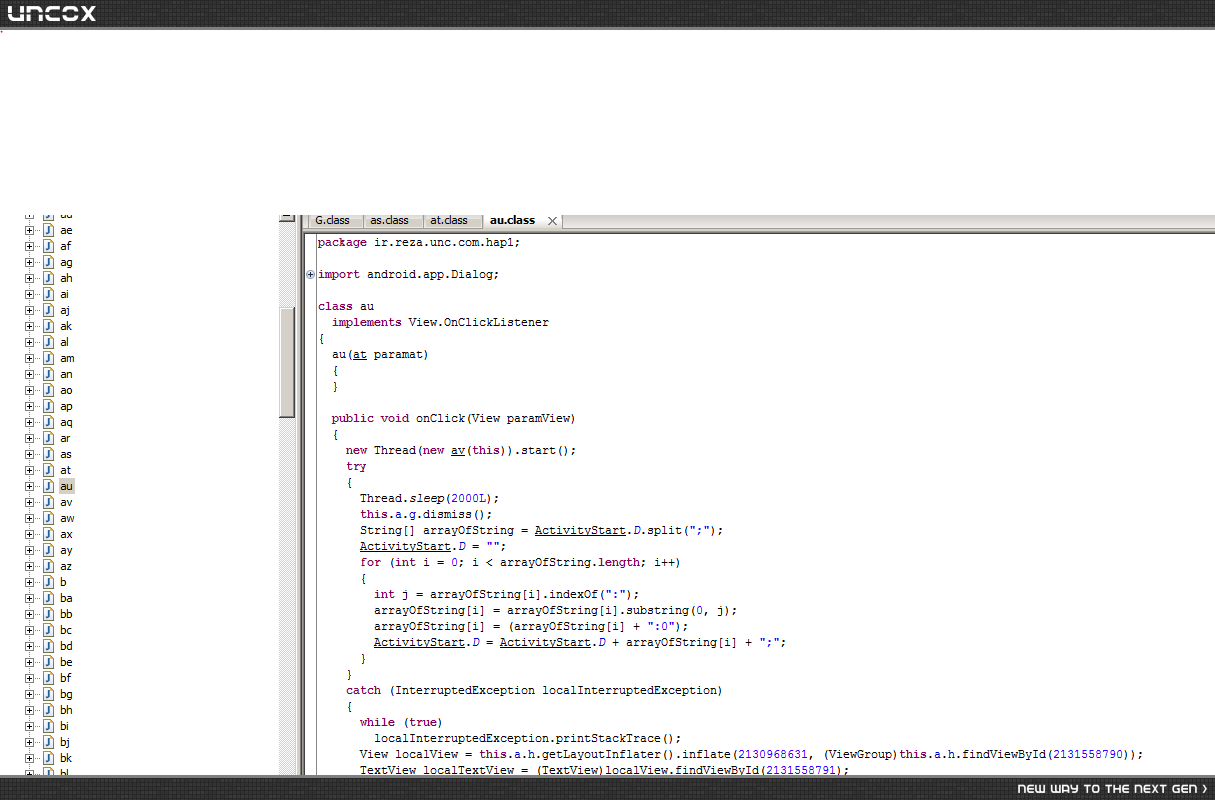The image size is (1215, 800).
Task: Click 'localInterruptedException.printStackTrace();' line
Action: (x=527, y=738)
